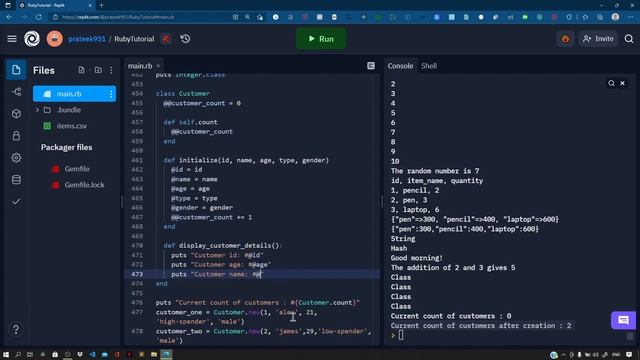640x360 pixels.
Task: Open the Database sidebar icon
Action: click(x=16, y=180)
